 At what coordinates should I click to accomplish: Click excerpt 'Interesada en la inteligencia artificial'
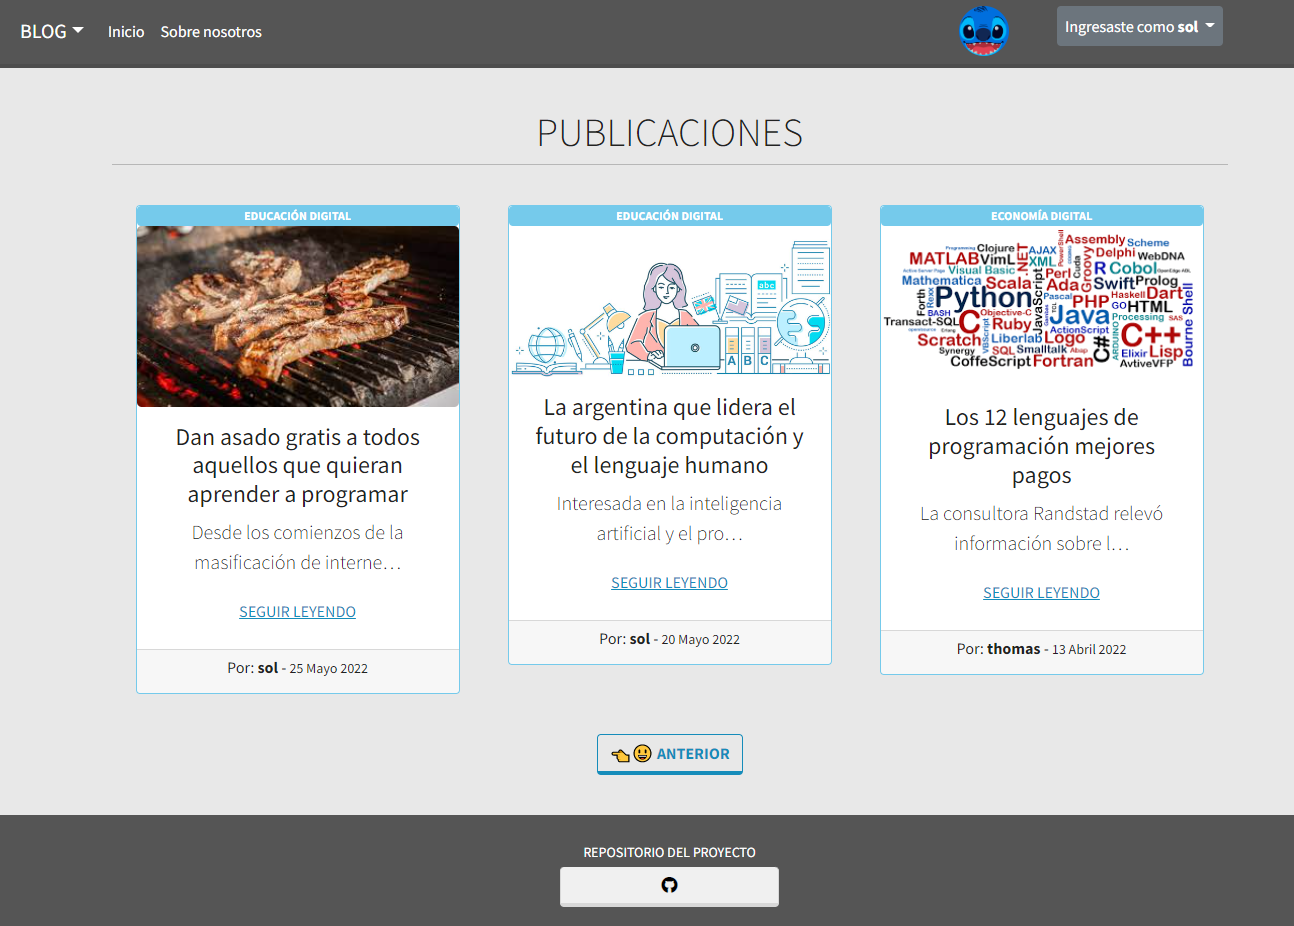(x=669, y=518)
